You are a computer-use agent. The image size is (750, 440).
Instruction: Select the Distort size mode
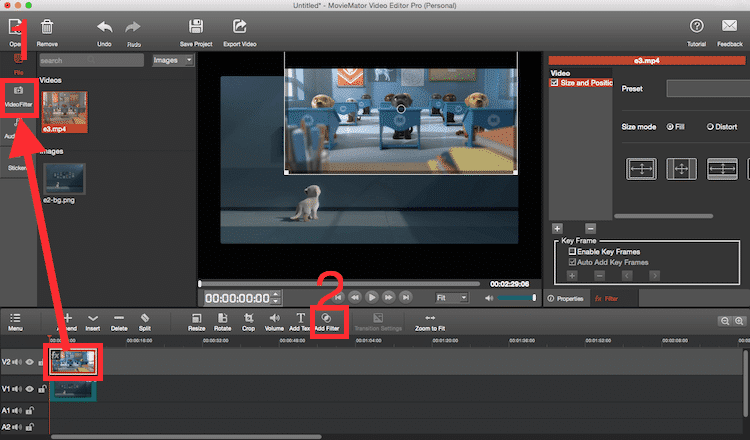pyautogui.click(x=710, y=127)
